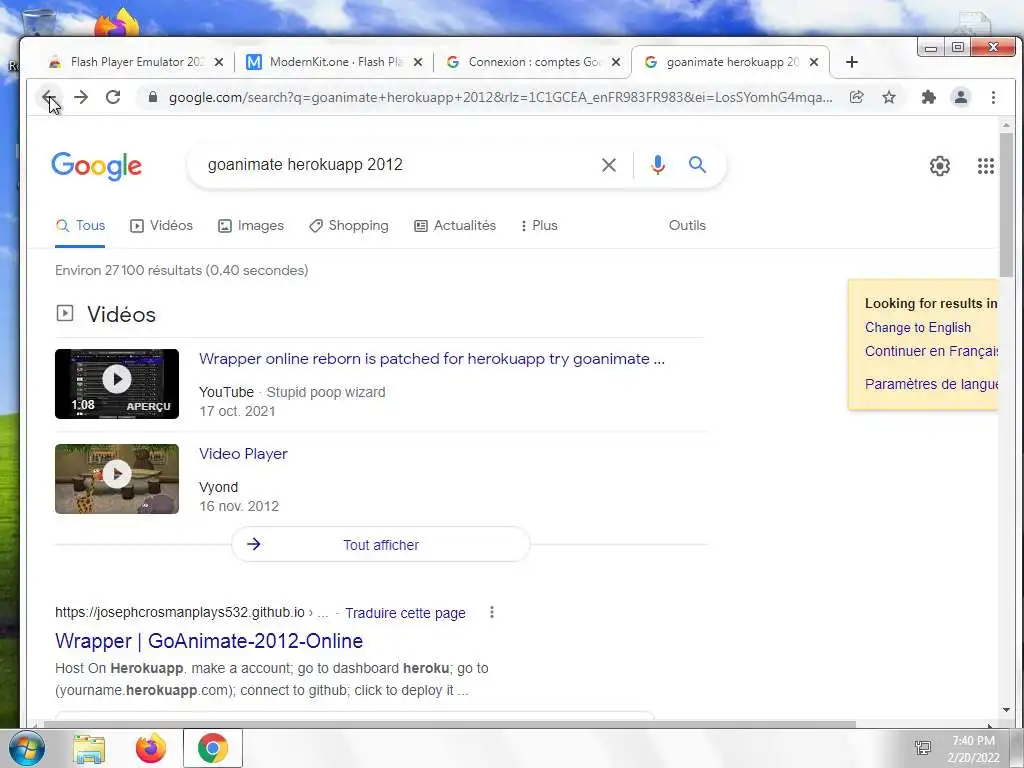1024x768 pixels.
Task: Select the Vidéos search filter
Action: click(x=161, y=225)
